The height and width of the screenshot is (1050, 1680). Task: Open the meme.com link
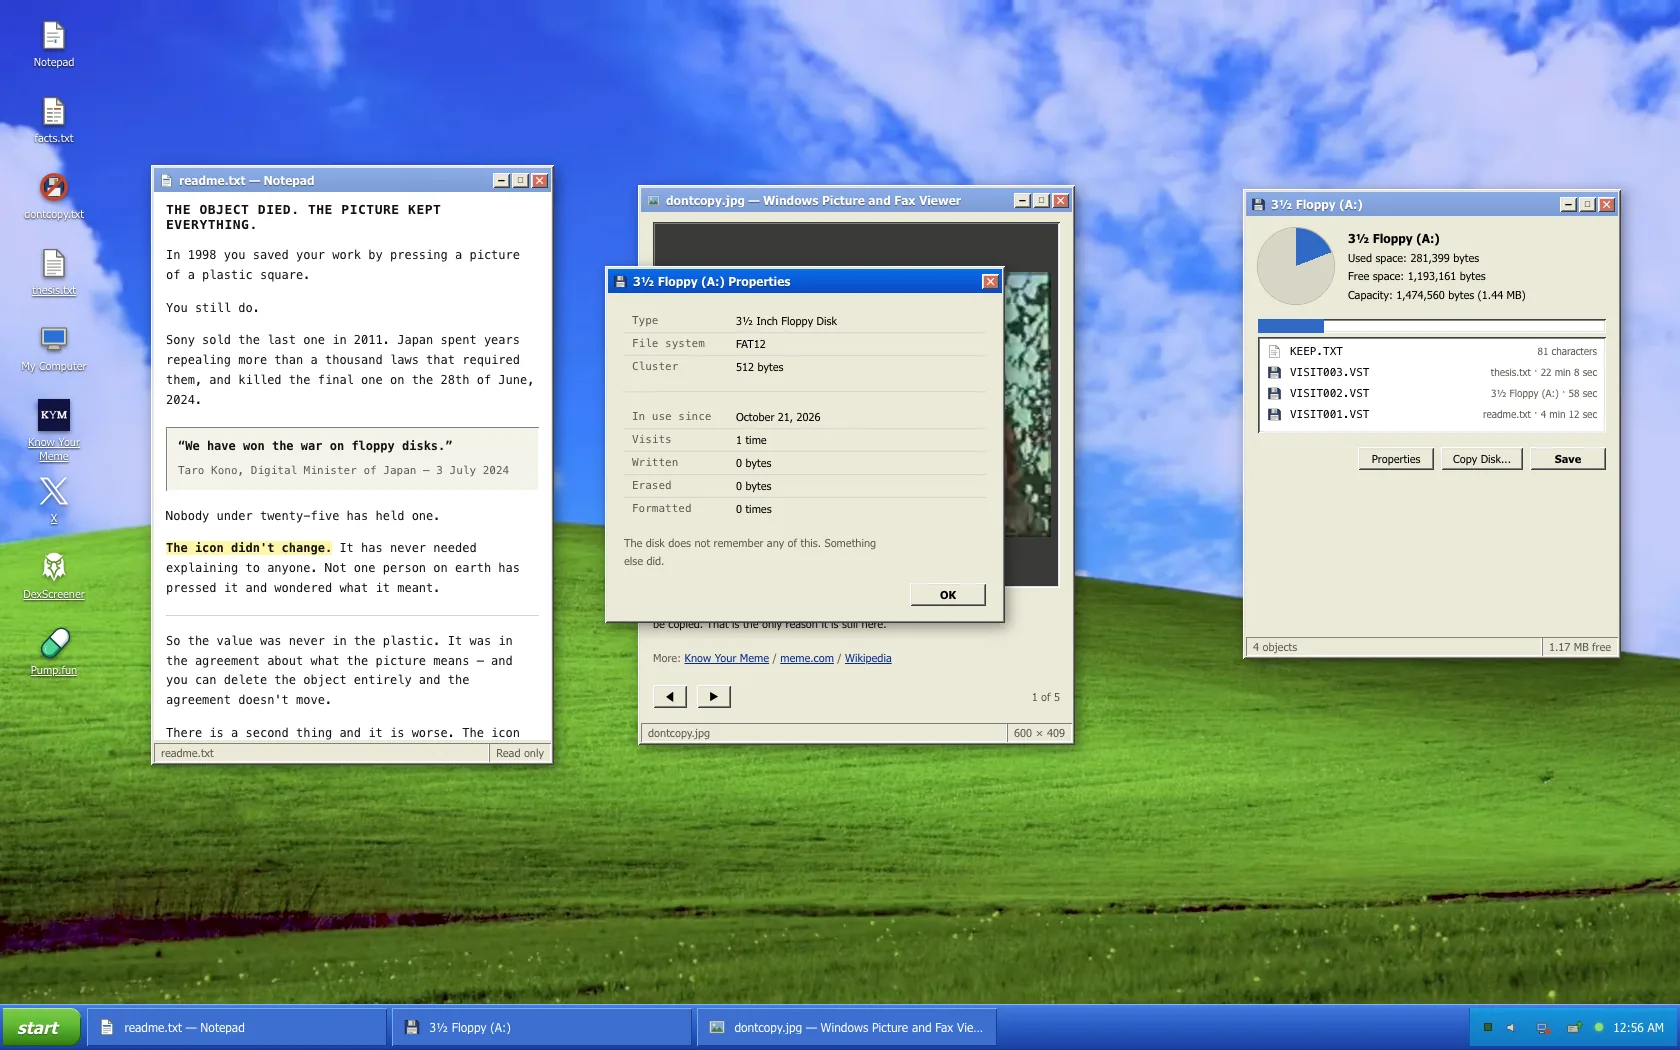[x=807, y=658]
